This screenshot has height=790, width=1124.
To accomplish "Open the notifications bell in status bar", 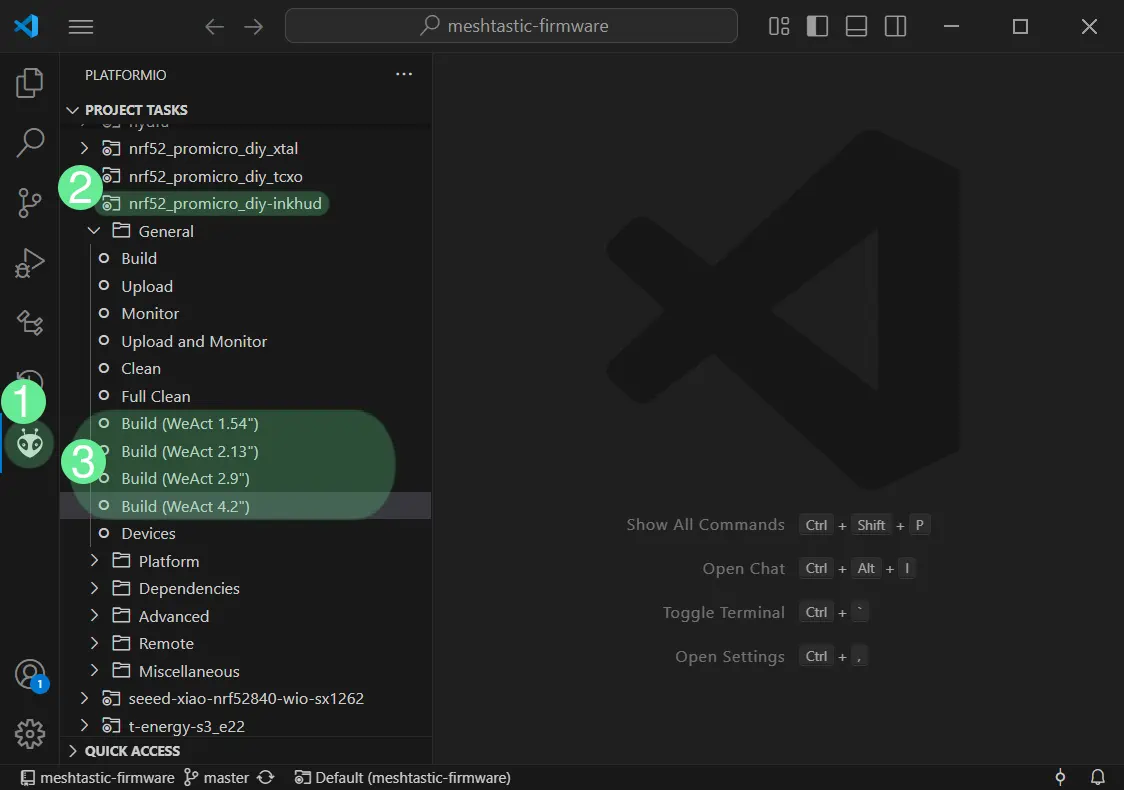I will coord(1097,777).
